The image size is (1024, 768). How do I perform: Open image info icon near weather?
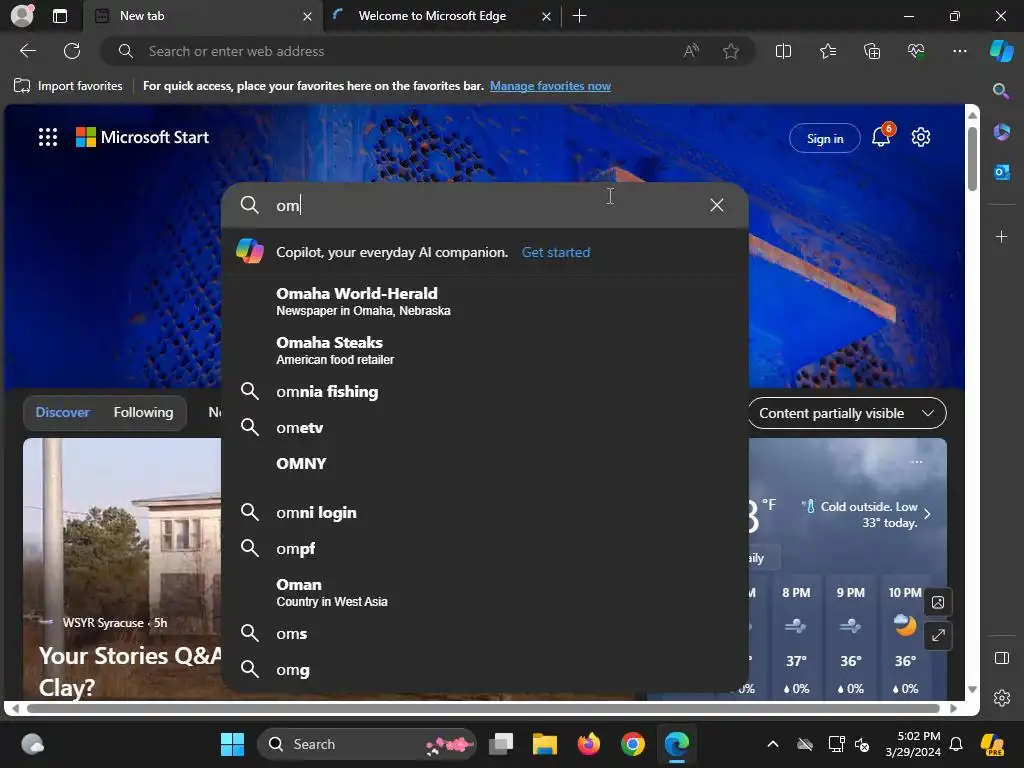[x=938, y=602]
